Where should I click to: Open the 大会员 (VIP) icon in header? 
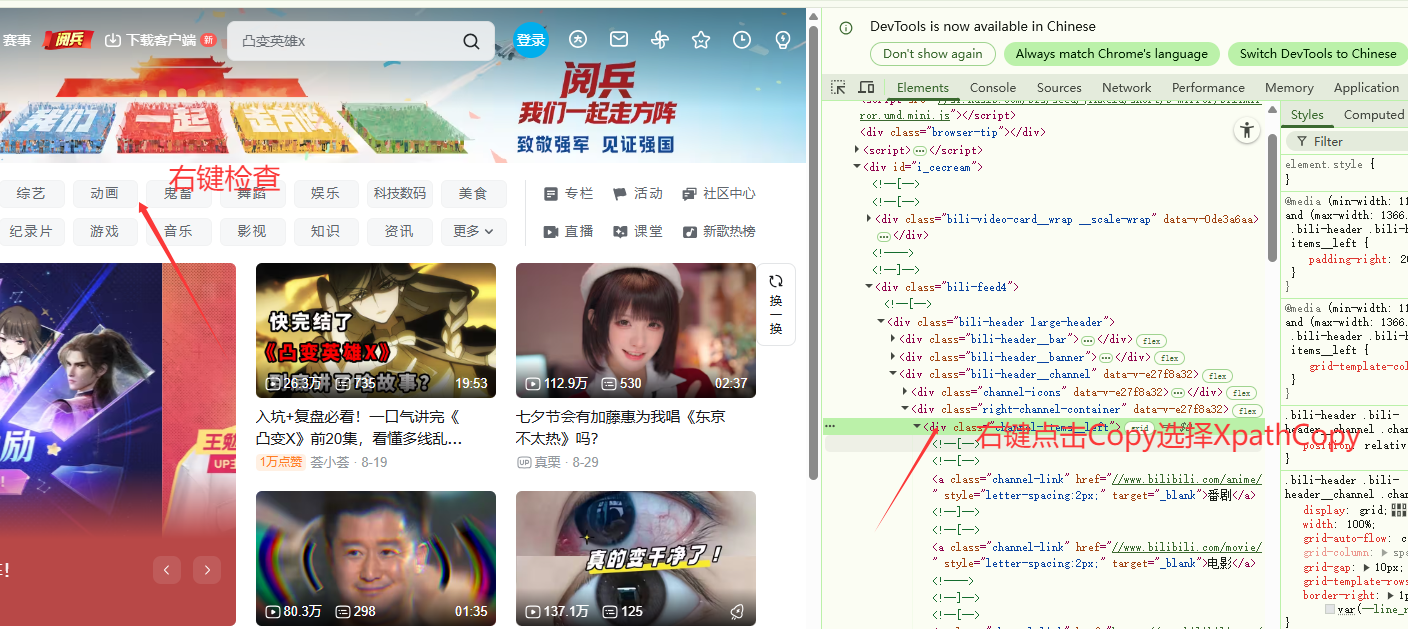pyautogui.click(x=578, y=40)
